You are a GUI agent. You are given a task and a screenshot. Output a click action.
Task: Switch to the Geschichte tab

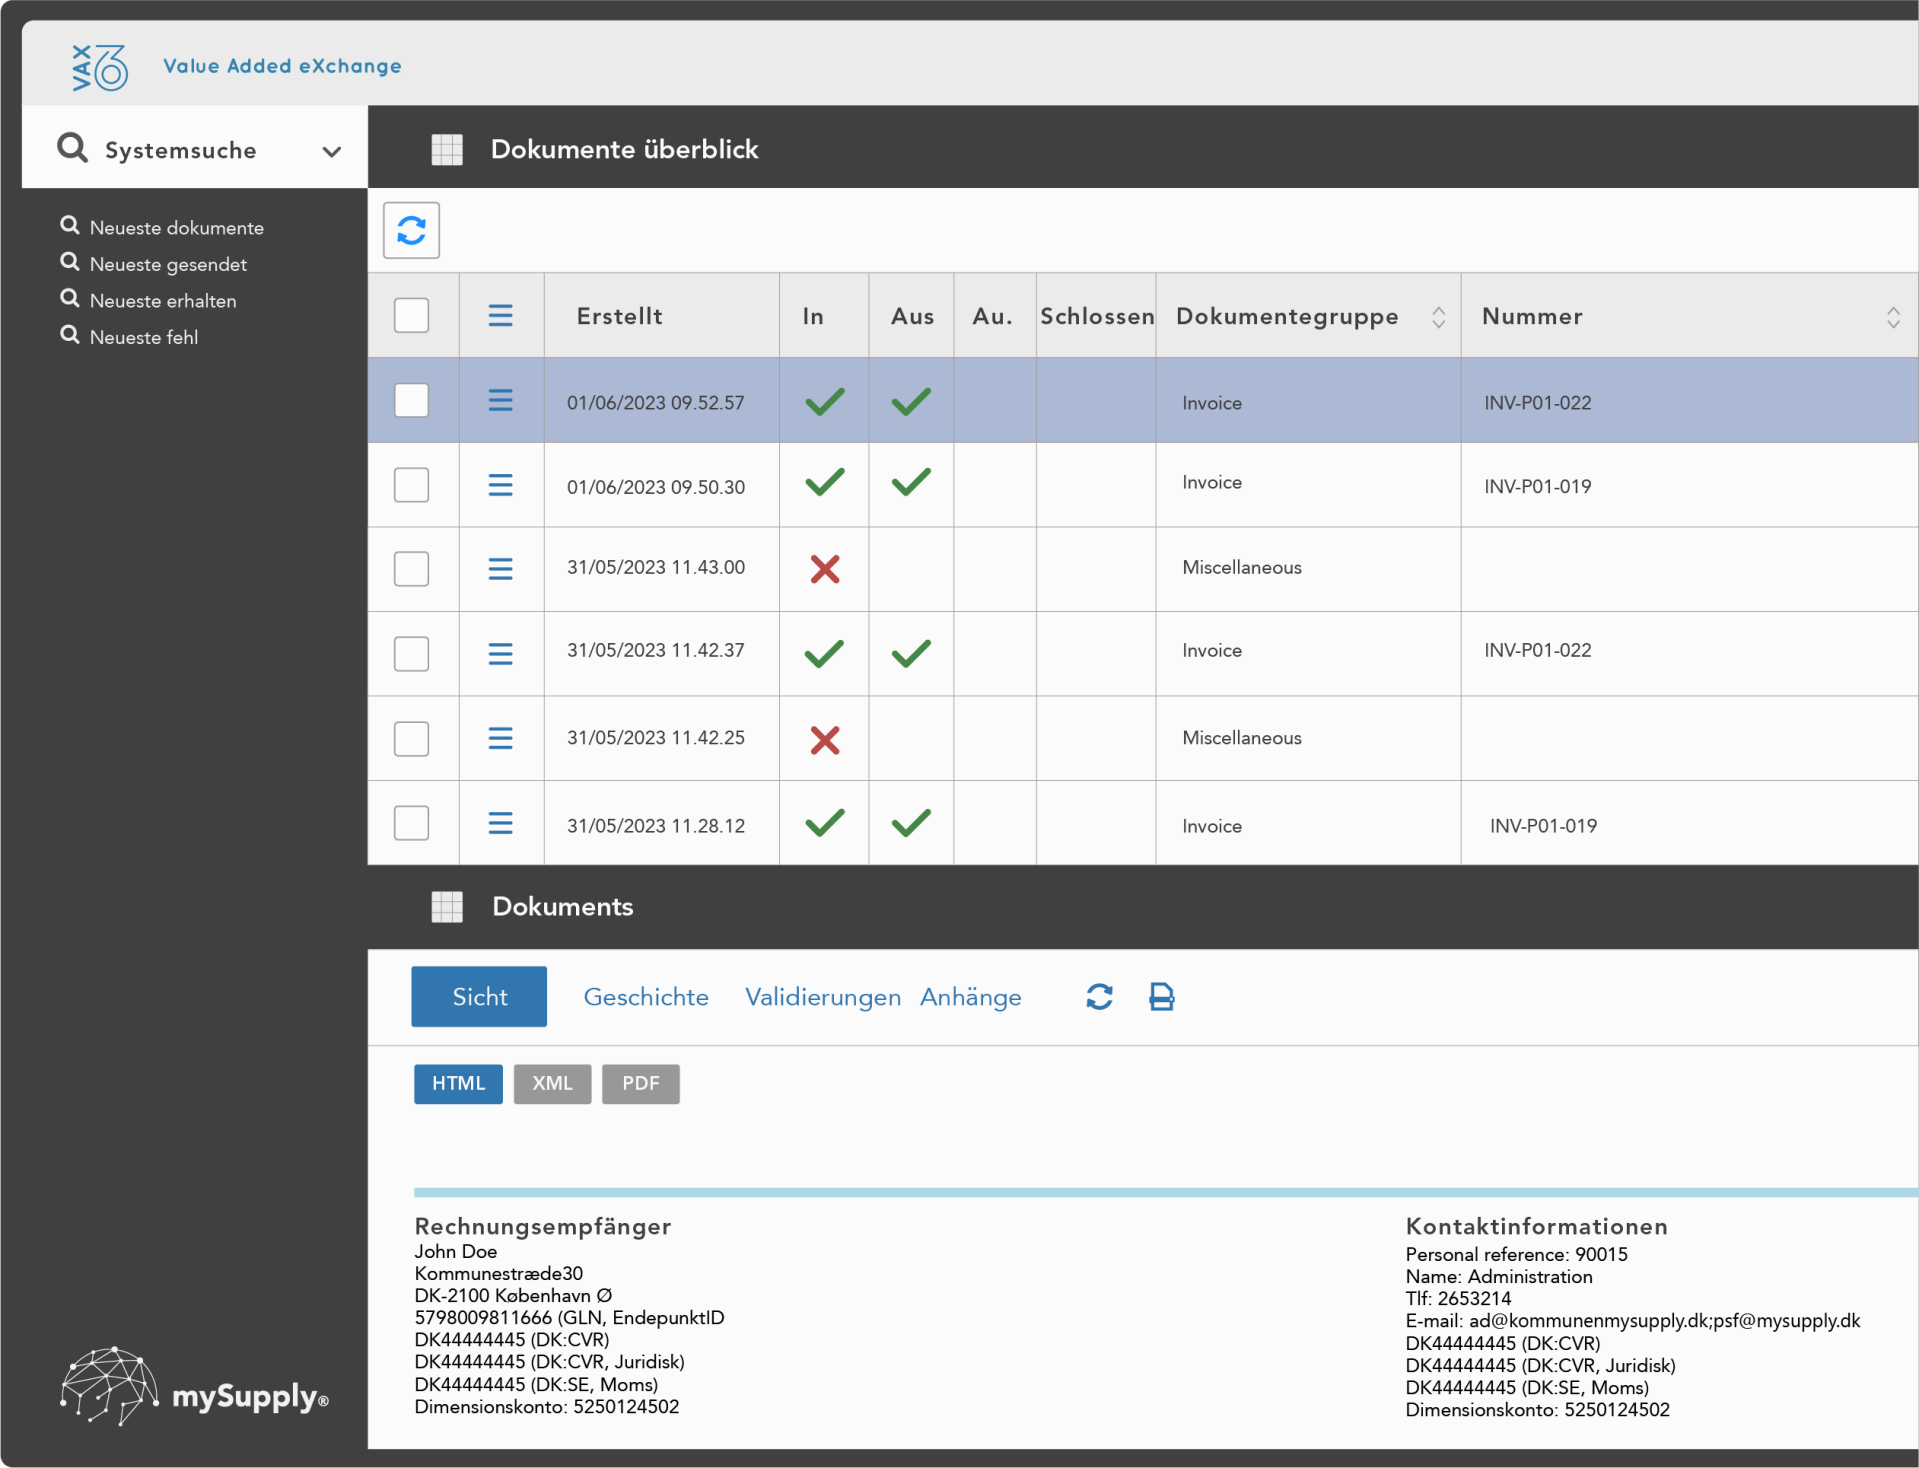pyautogui.click(x=646, y=997)
